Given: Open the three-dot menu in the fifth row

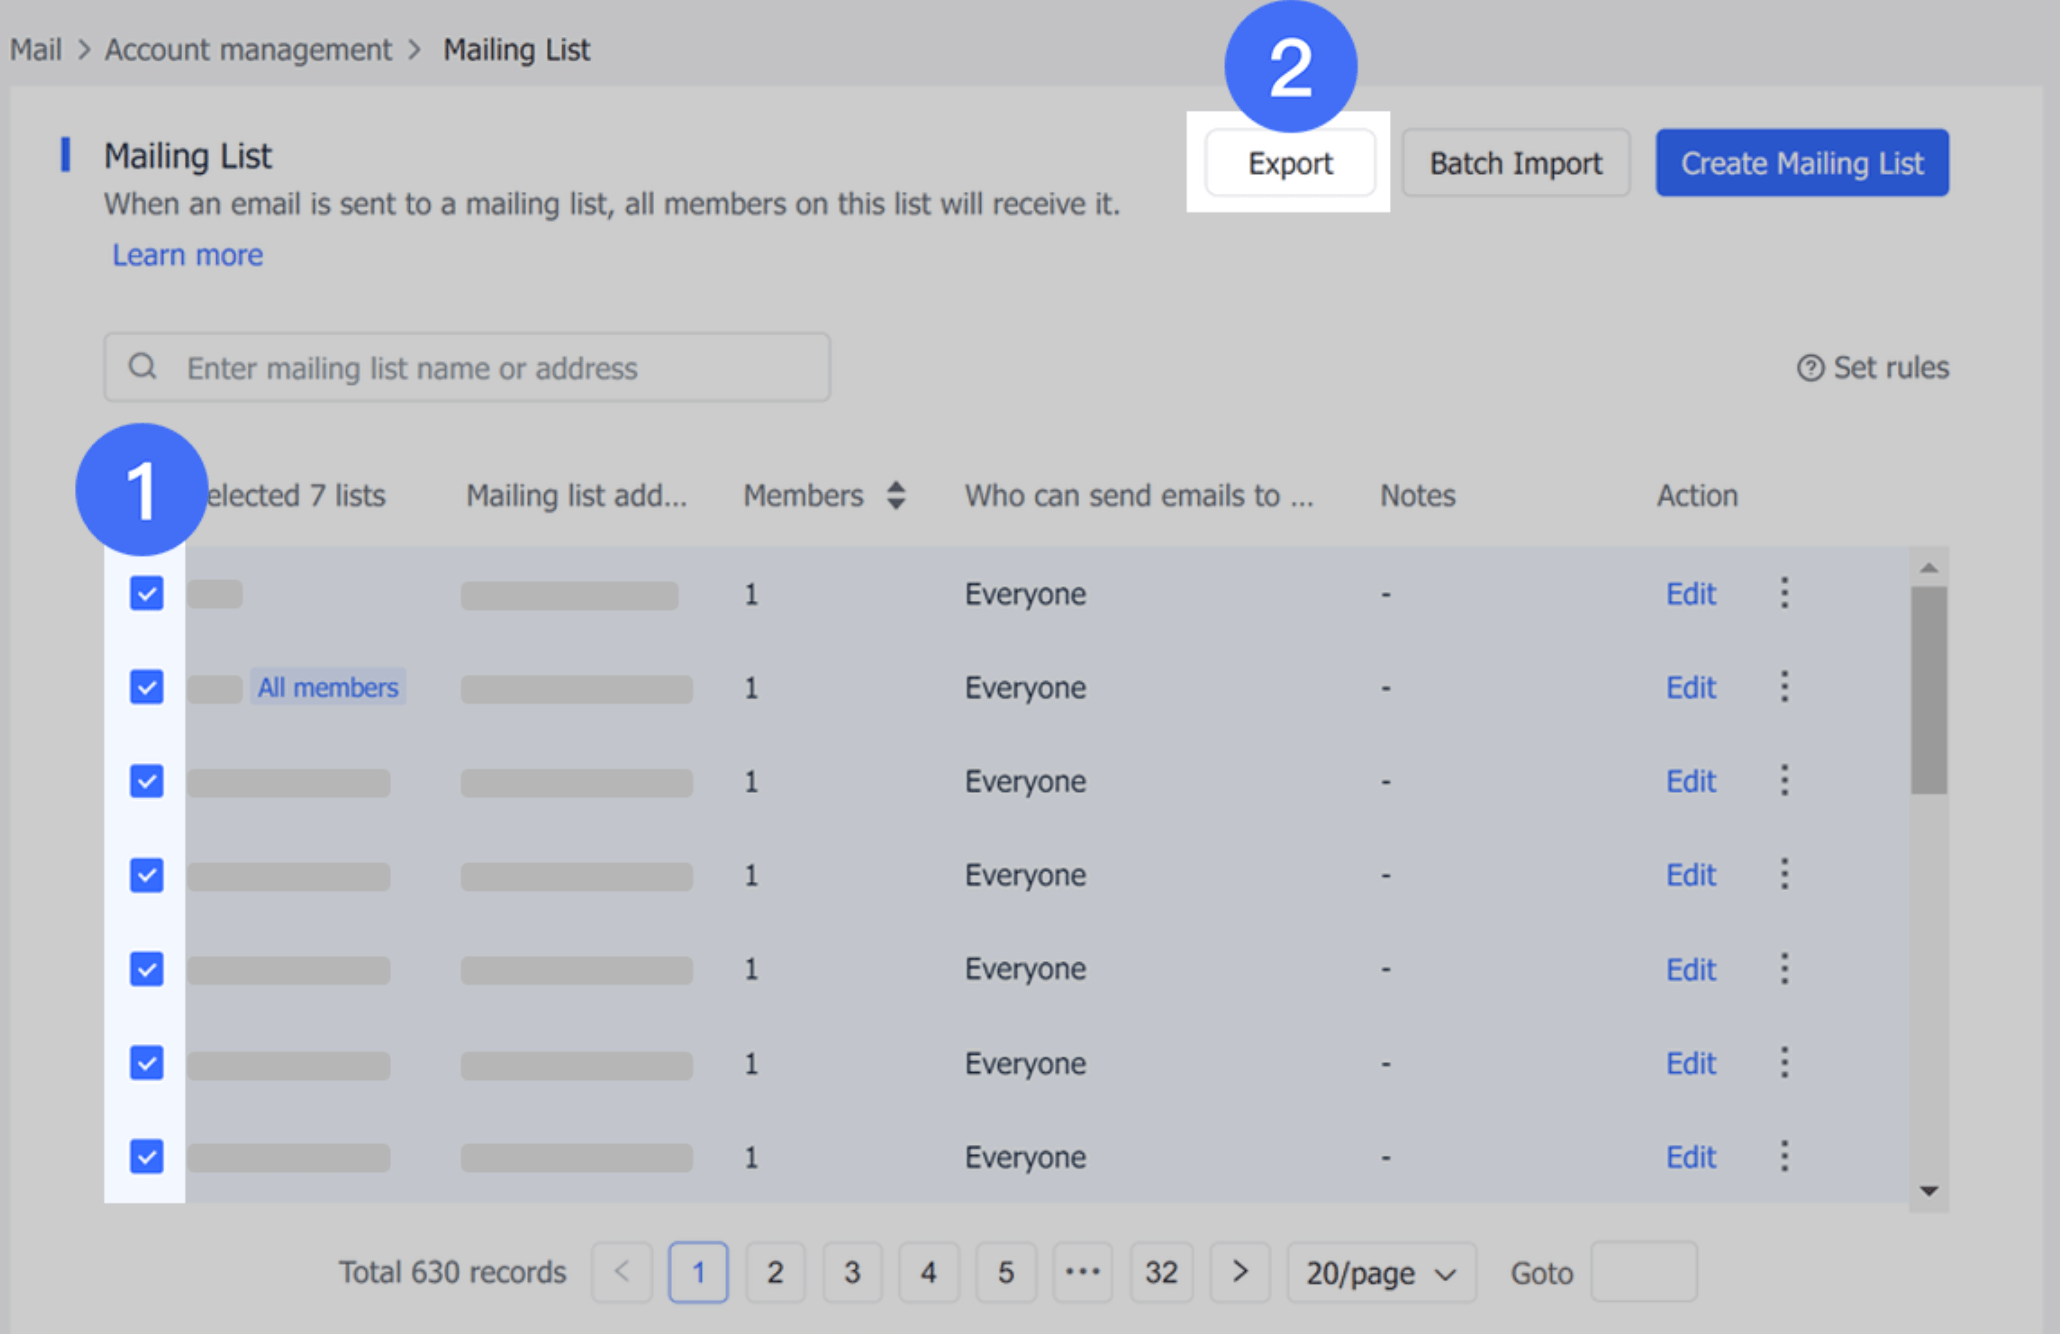Looking at the screenshot, I should 1784,968.
